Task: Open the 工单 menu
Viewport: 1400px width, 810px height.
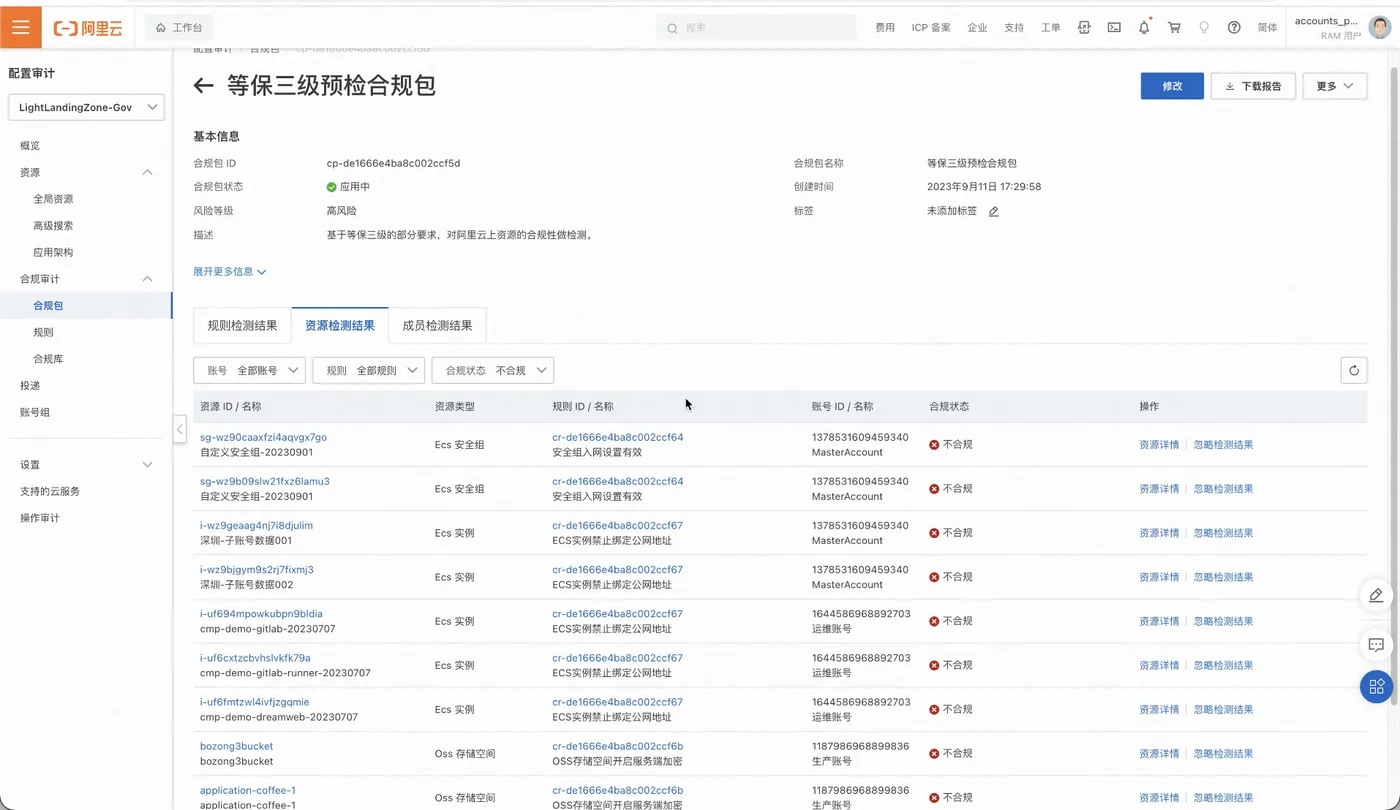Action: click(1050, 28)
